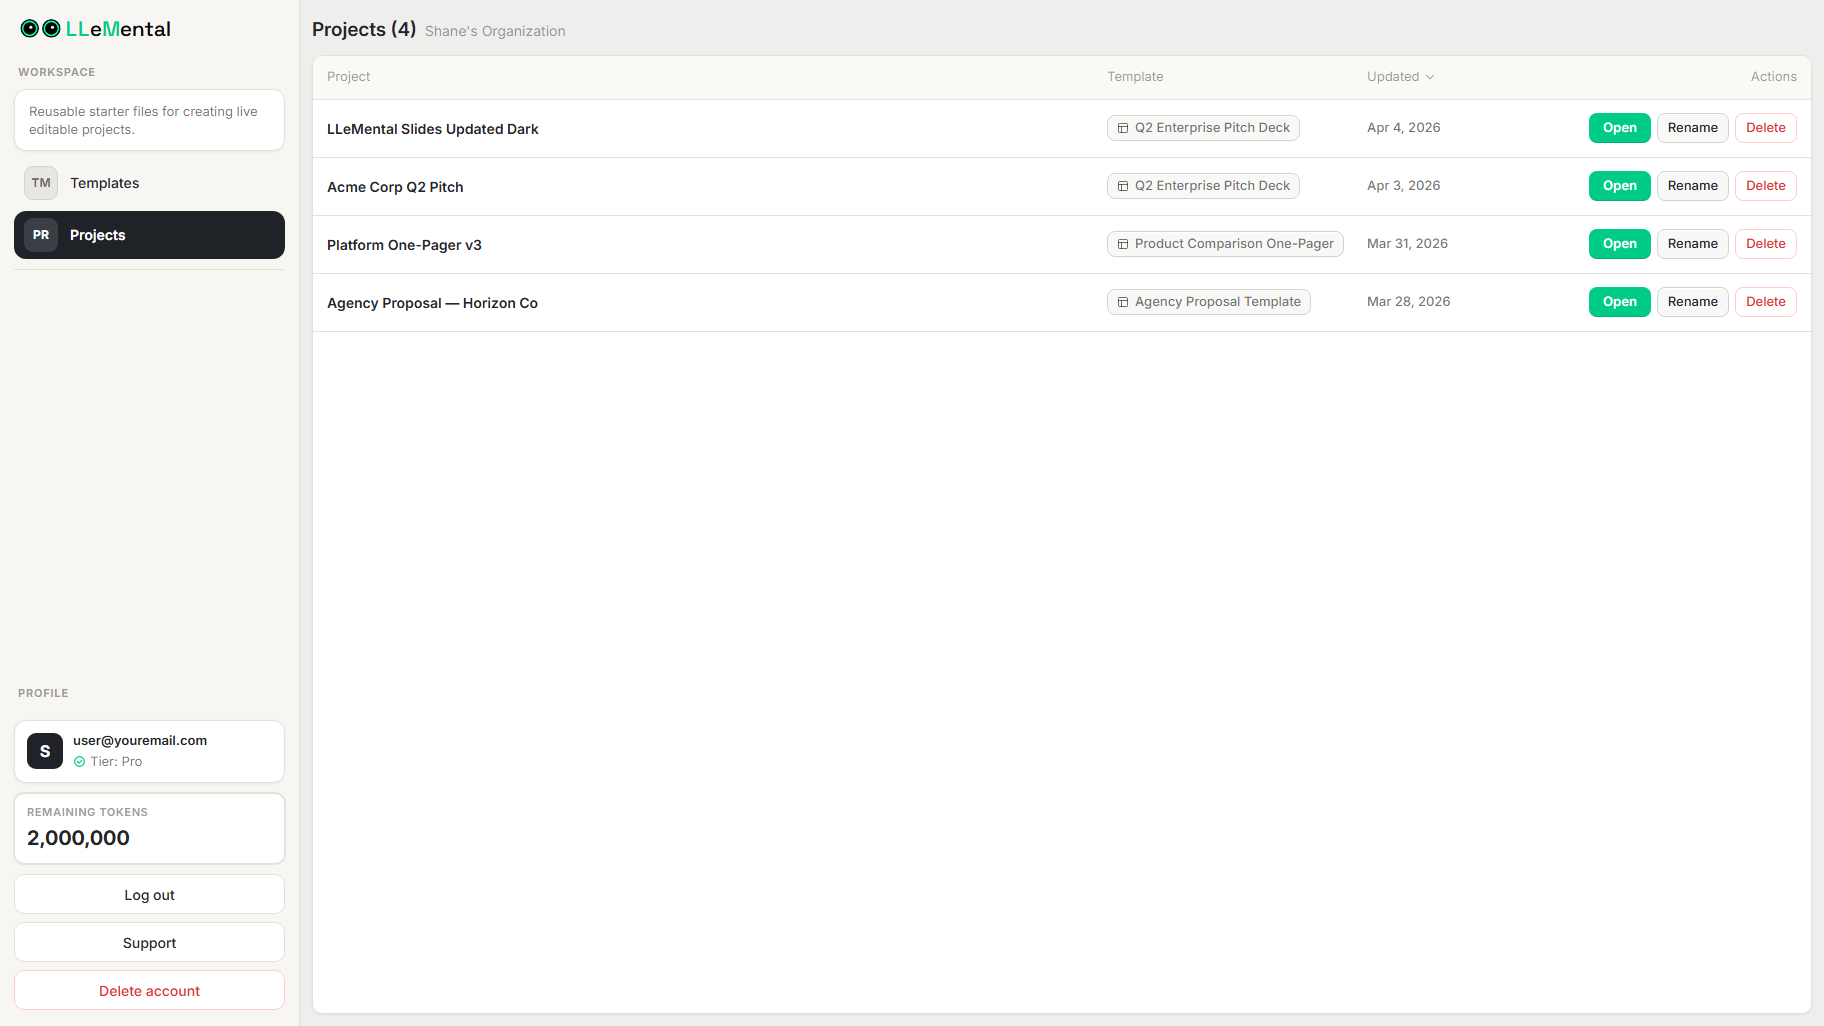The width and height of the screenshot is (1824, 1026).
Task: Click the template icon on the Agency Proposal Template badge
Action: [1121, 301]
